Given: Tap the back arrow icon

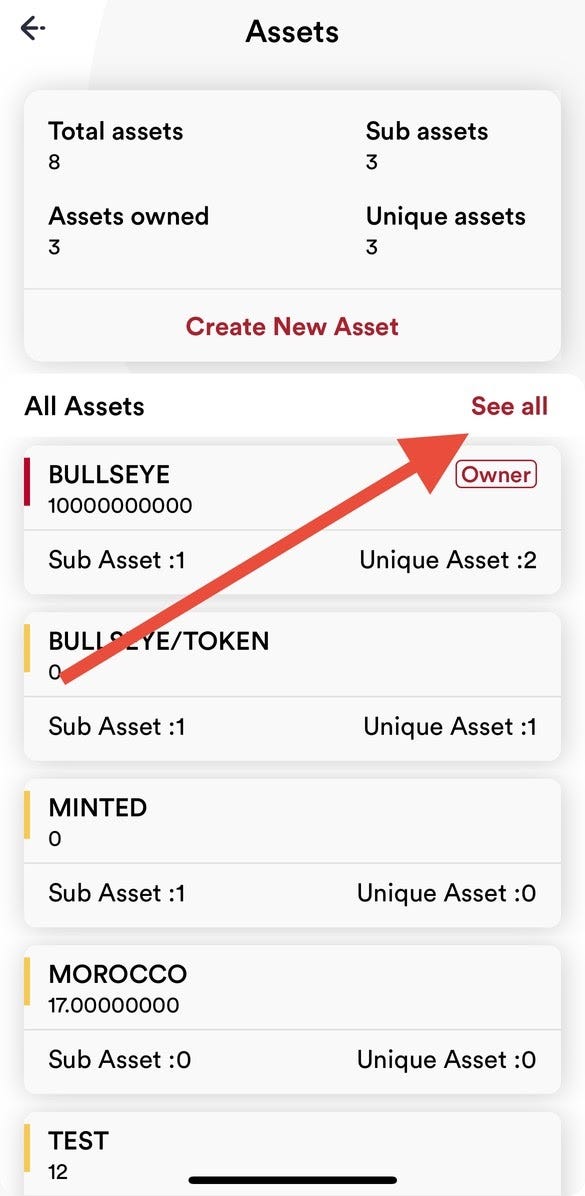Looking at the screenshot, I should (33, 29).
